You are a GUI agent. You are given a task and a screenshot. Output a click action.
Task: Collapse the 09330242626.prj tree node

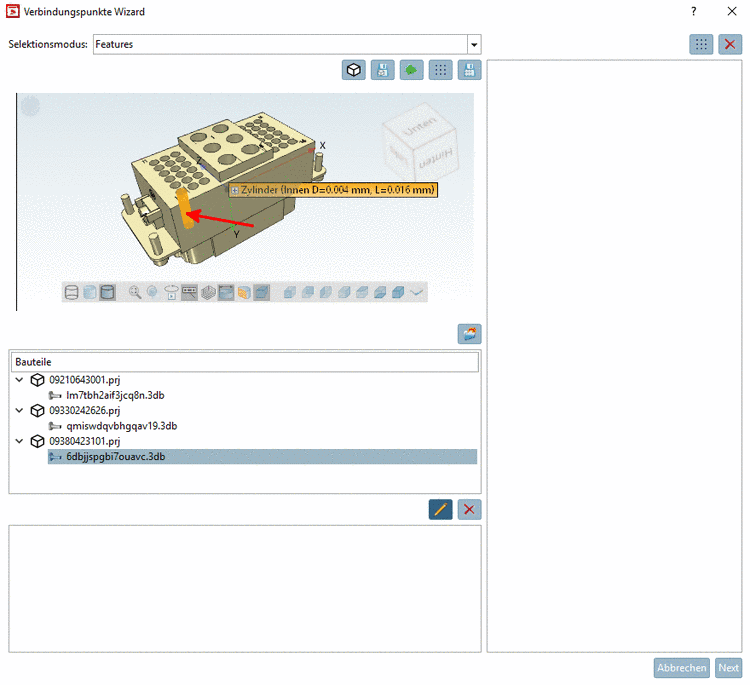19,410
